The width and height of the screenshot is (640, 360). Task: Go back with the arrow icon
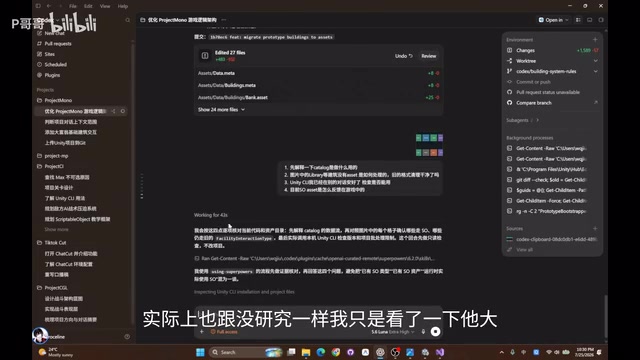(x=49, y=6)
